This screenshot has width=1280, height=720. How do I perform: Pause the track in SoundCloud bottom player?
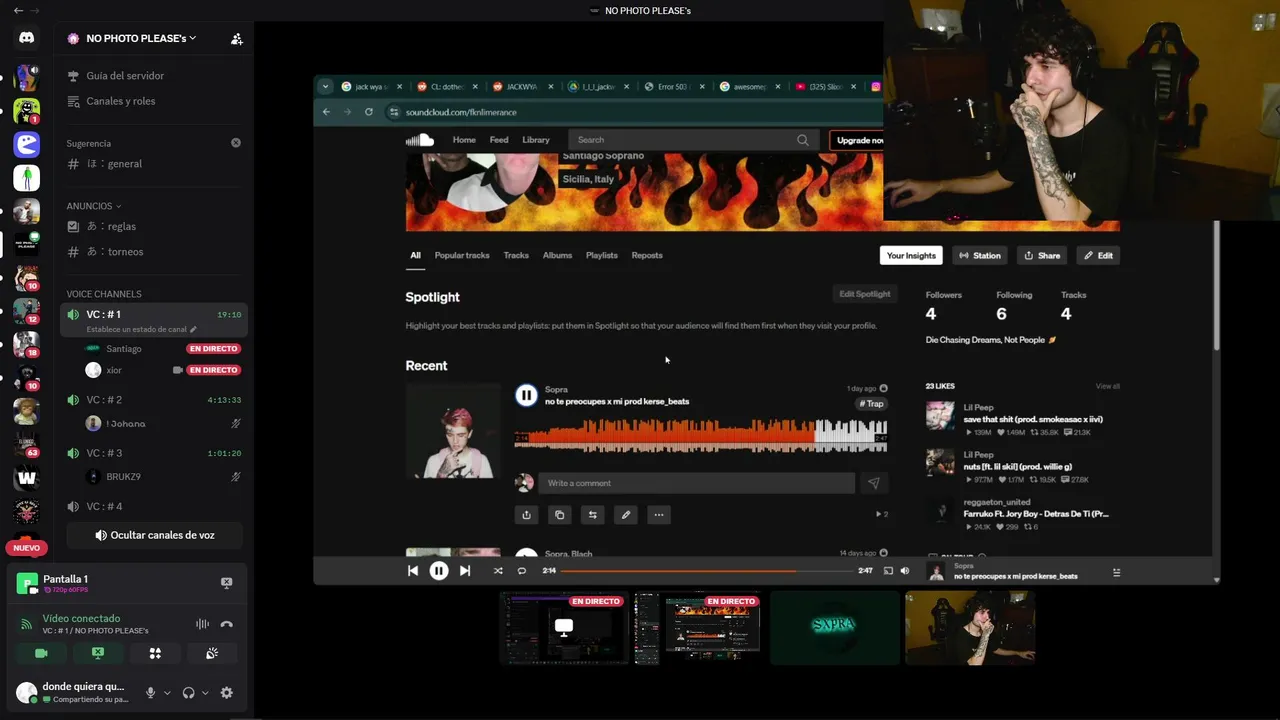(438, 571)
